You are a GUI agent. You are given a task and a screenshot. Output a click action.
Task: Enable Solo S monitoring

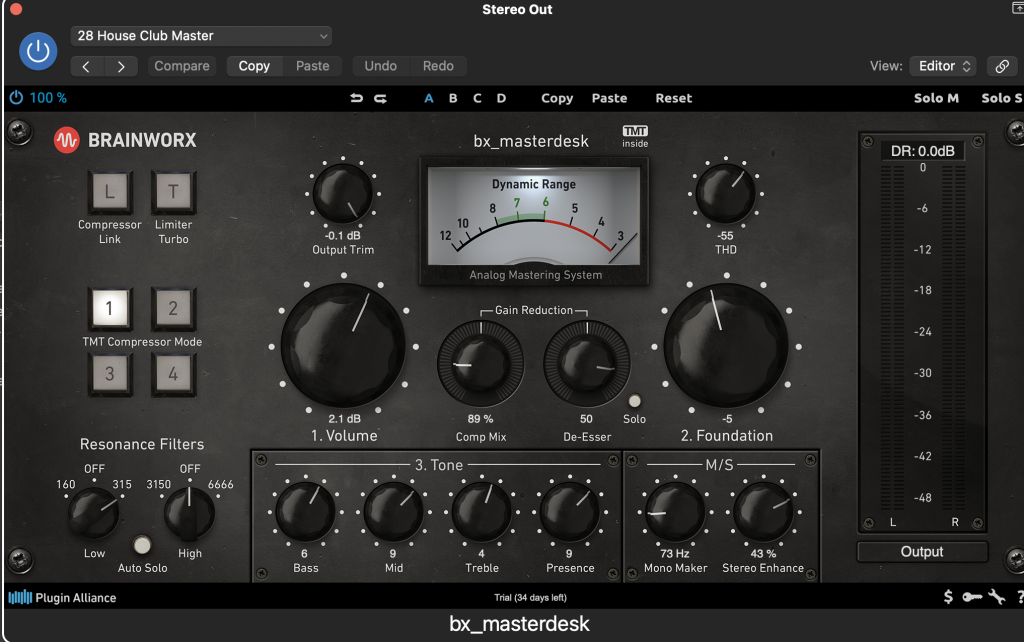pos(1001,98)
